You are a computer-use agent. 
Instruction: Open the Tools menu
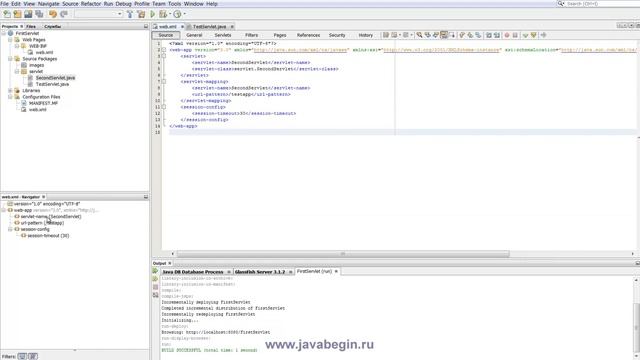click(x=174, y=4)
